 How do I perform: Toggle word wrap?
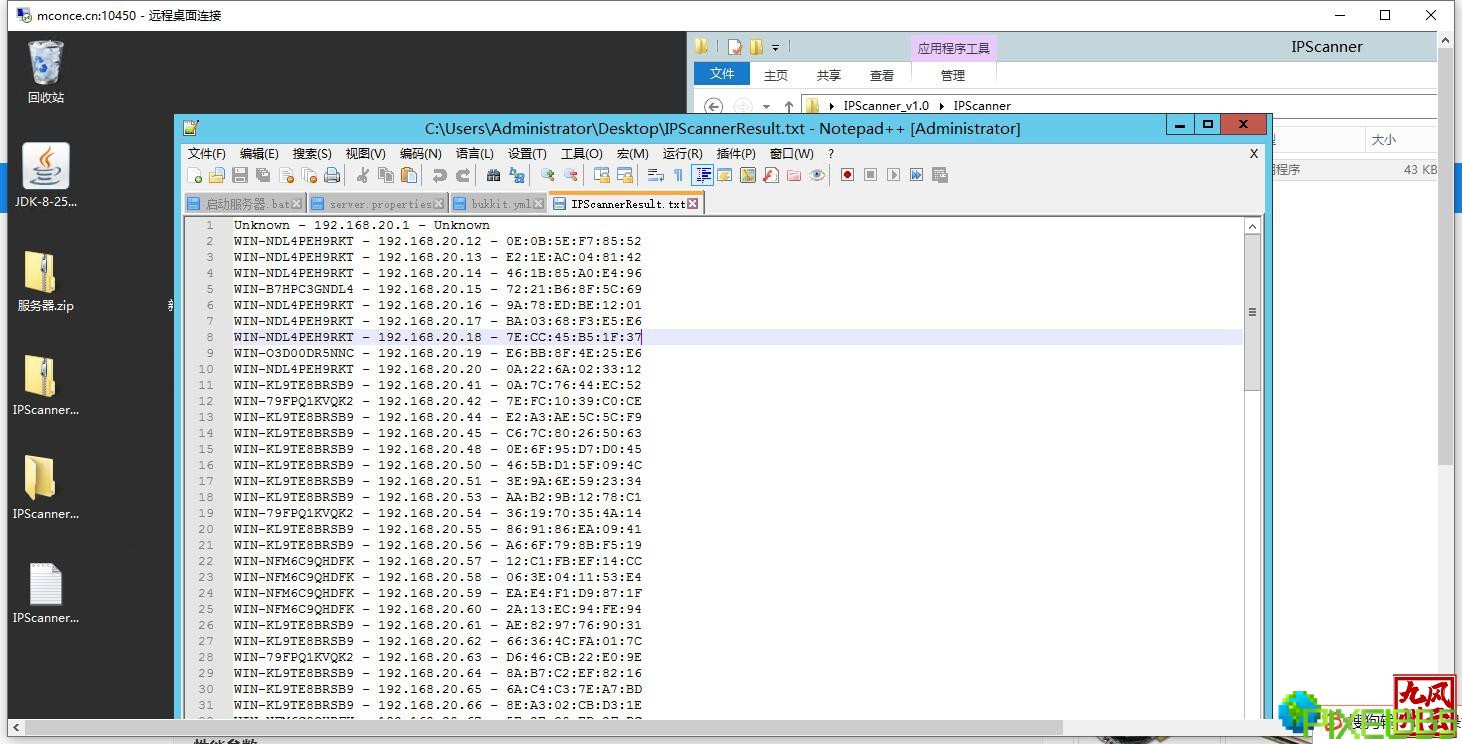point(655,175)
